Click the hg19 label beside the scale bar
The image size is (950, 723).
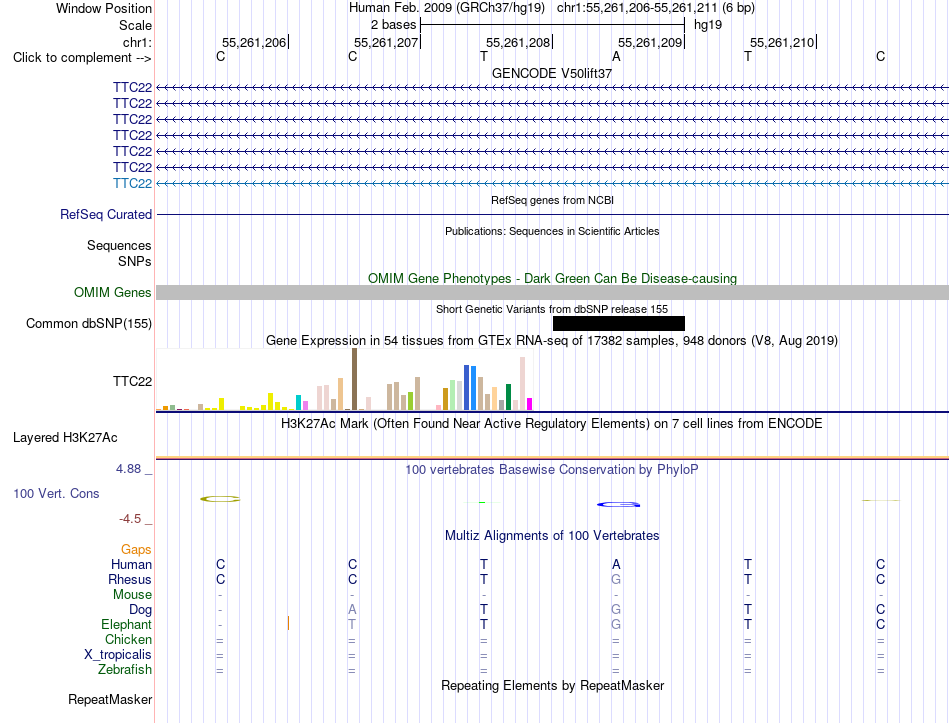[x=708, y=25]
